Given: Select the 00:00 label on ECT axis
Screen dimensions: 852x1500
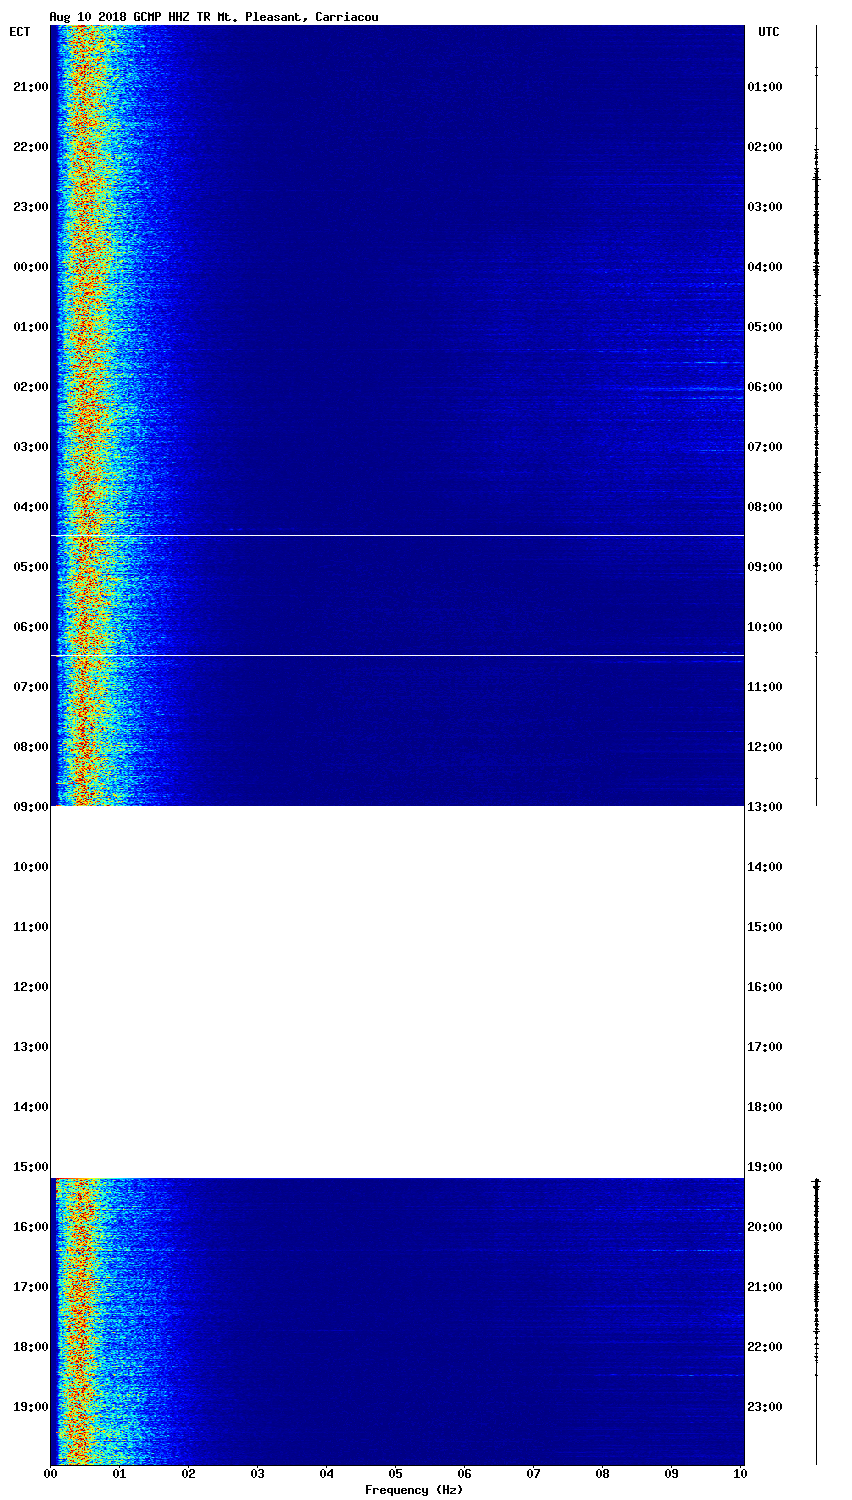Looking at the screenshot, I should [x=30, y=267].
